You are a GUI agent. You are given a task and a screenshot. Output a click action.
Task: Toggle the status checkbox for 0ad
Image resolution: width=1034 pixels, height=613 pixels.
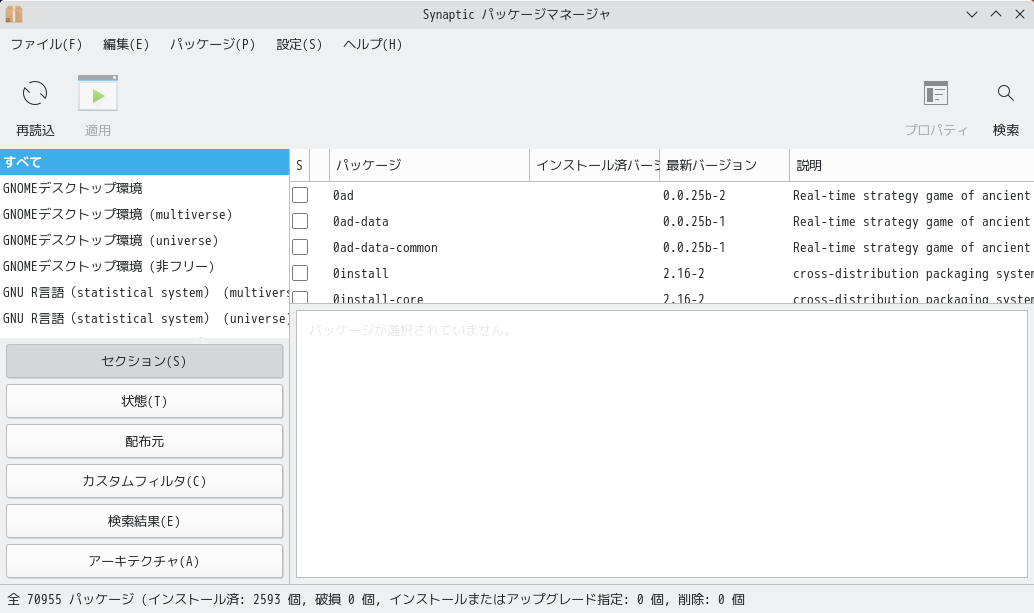point(300,195)
